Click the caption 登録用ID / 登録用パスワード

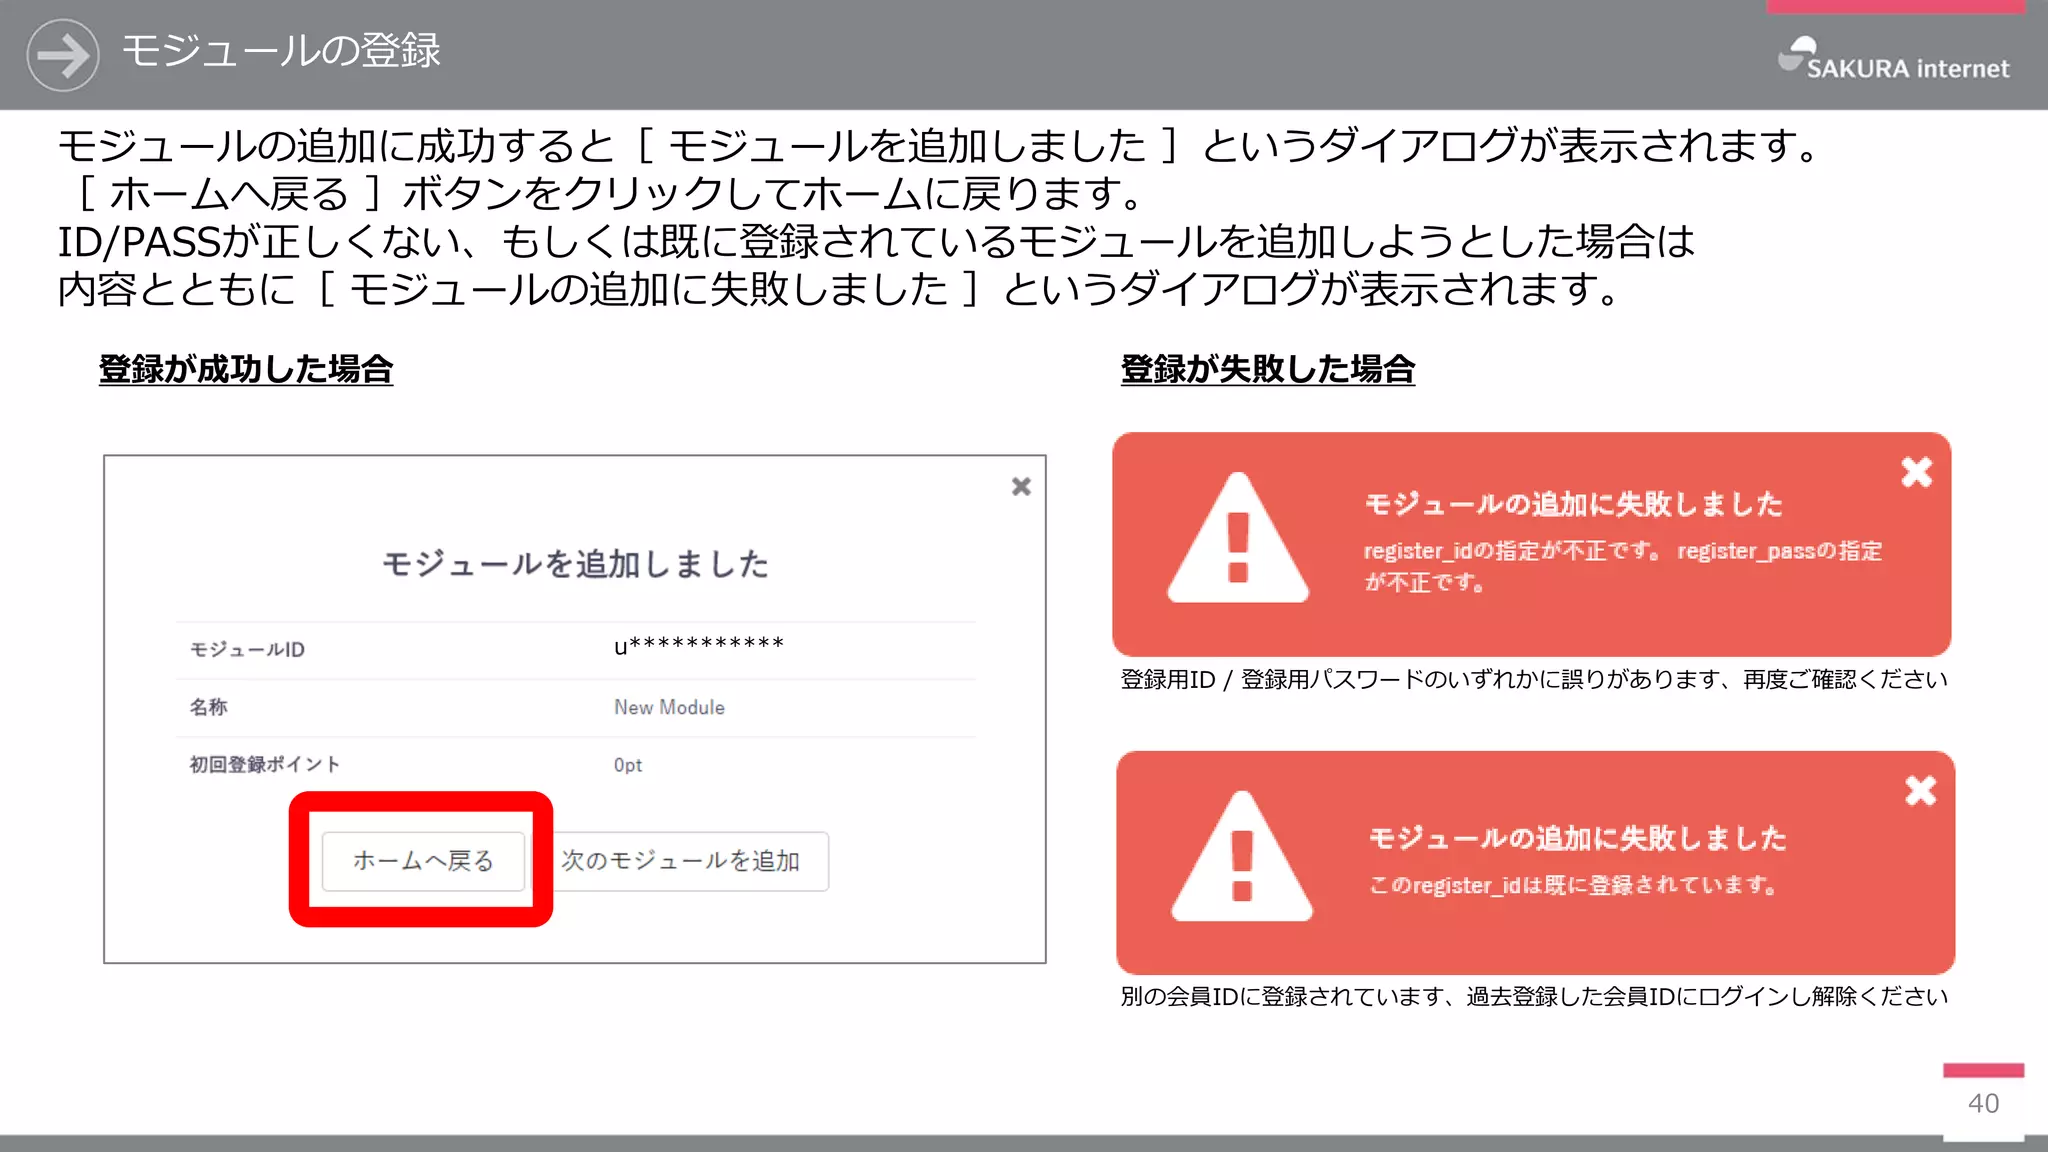(1534, 680)
